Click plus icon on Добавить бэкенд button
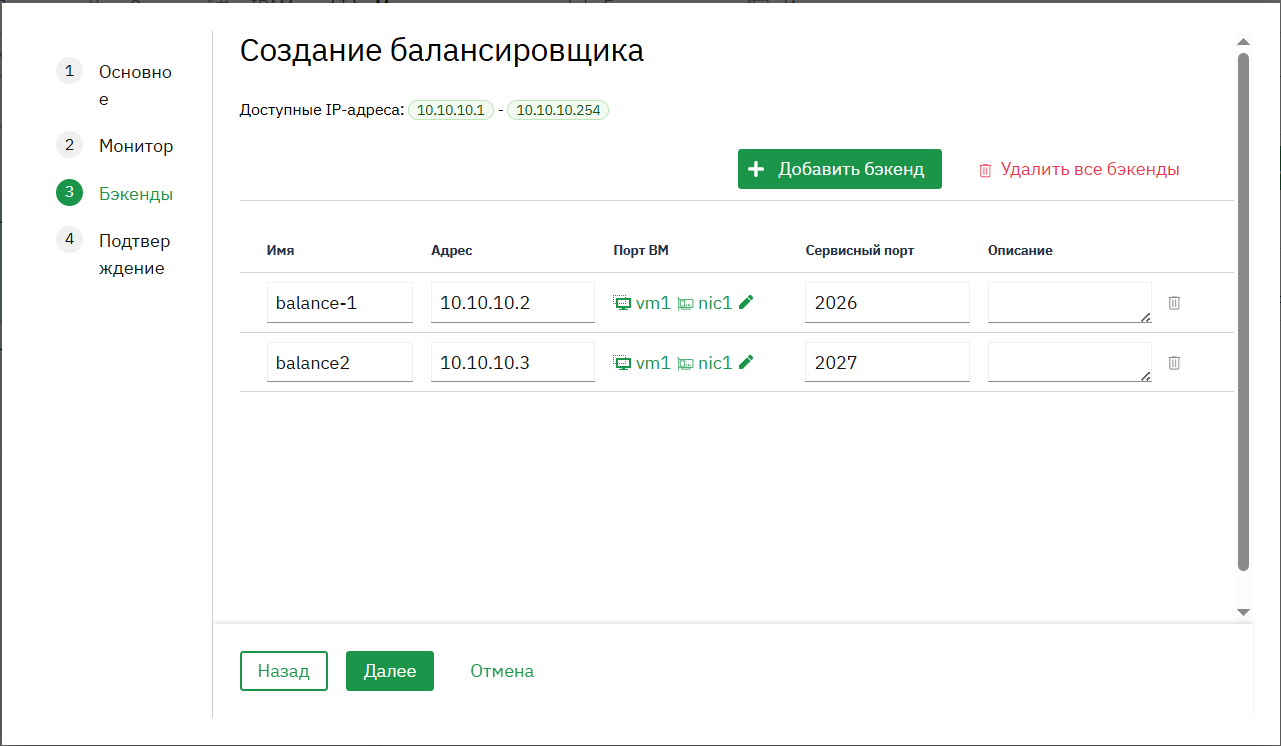This screenshot has height=746, width=1281. 757,169
